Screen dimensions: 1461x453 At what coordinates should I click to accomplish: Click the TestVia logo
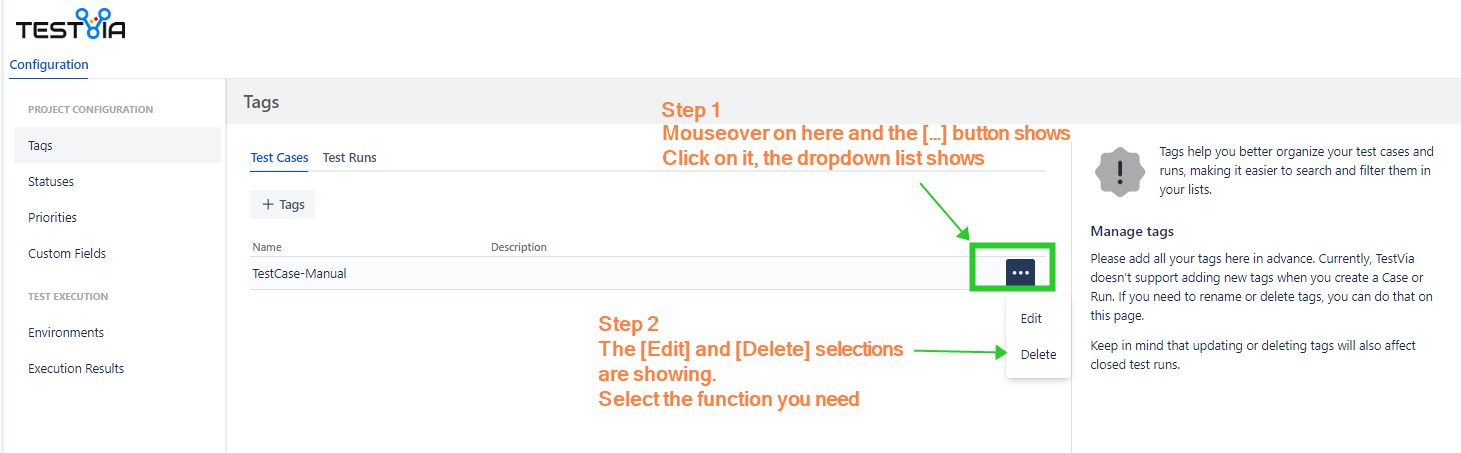coord(70,25)
